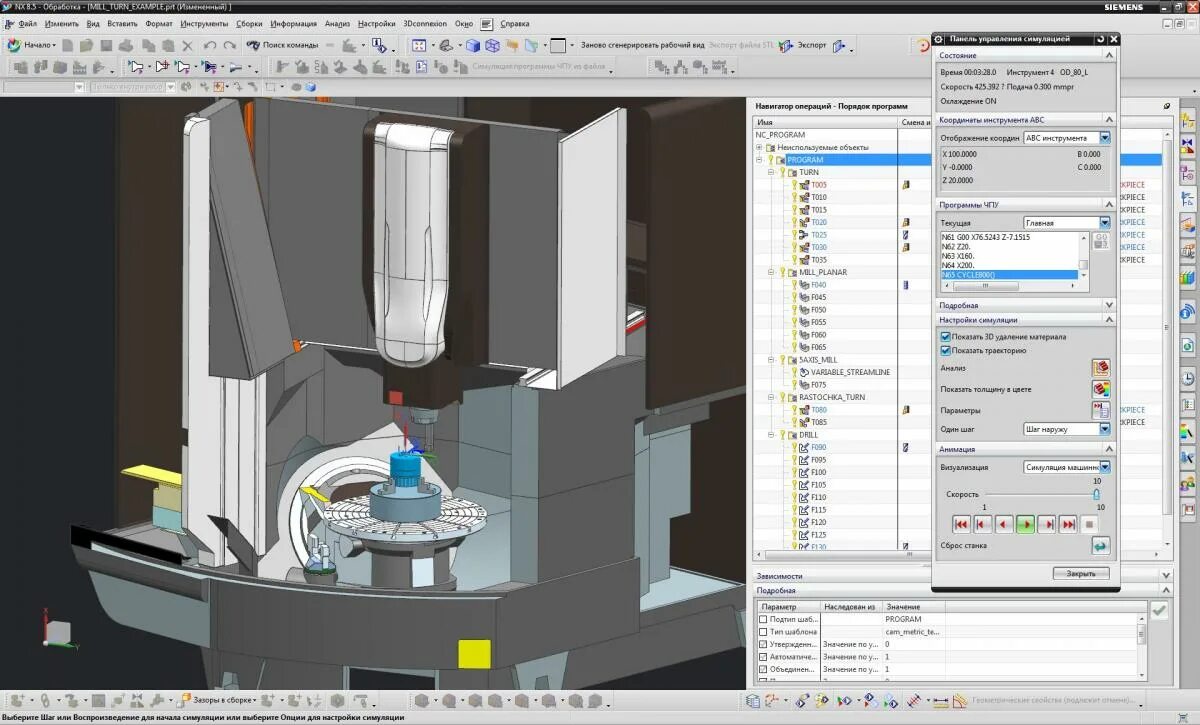Click the reset arrow in simulation panel title

[x=1101, y=39]
